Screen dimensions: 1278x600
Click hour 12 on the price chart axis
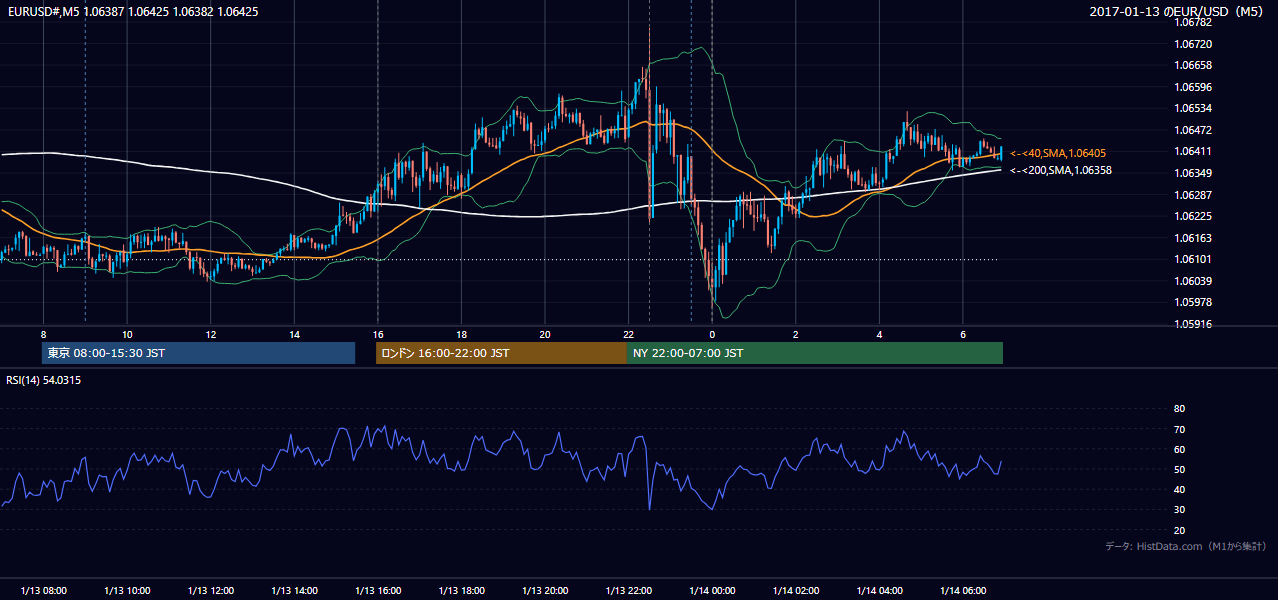(x=210, y=334)
